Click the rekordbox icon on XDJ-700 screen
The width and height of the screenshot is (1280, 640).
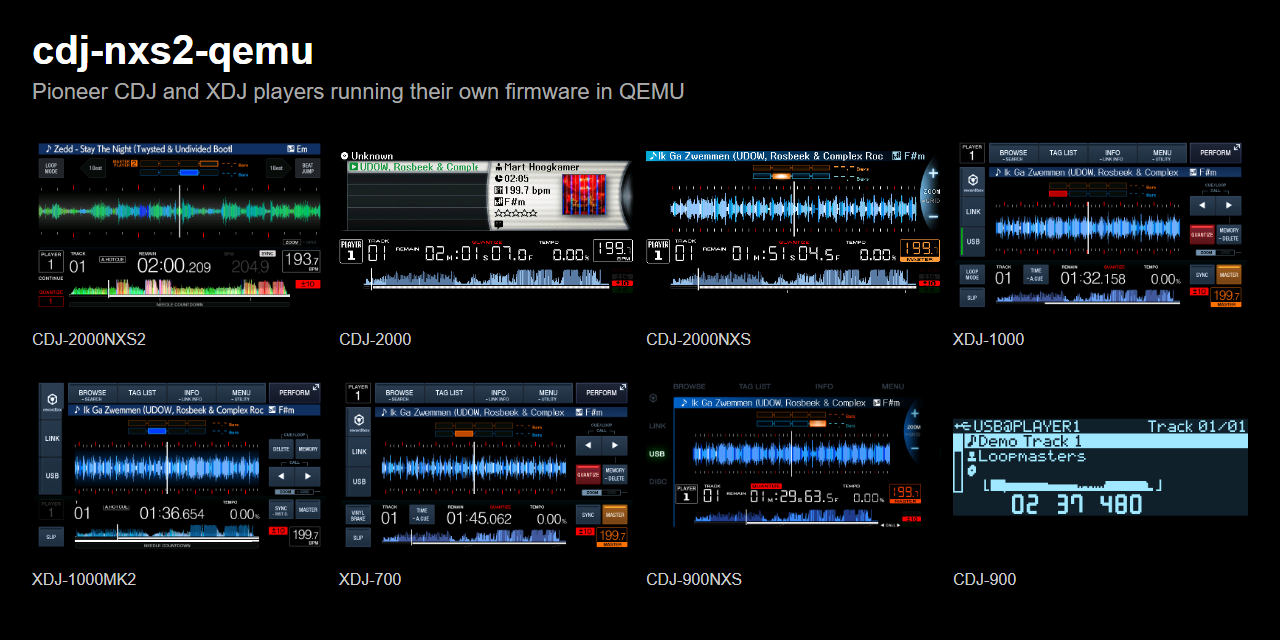359,421
